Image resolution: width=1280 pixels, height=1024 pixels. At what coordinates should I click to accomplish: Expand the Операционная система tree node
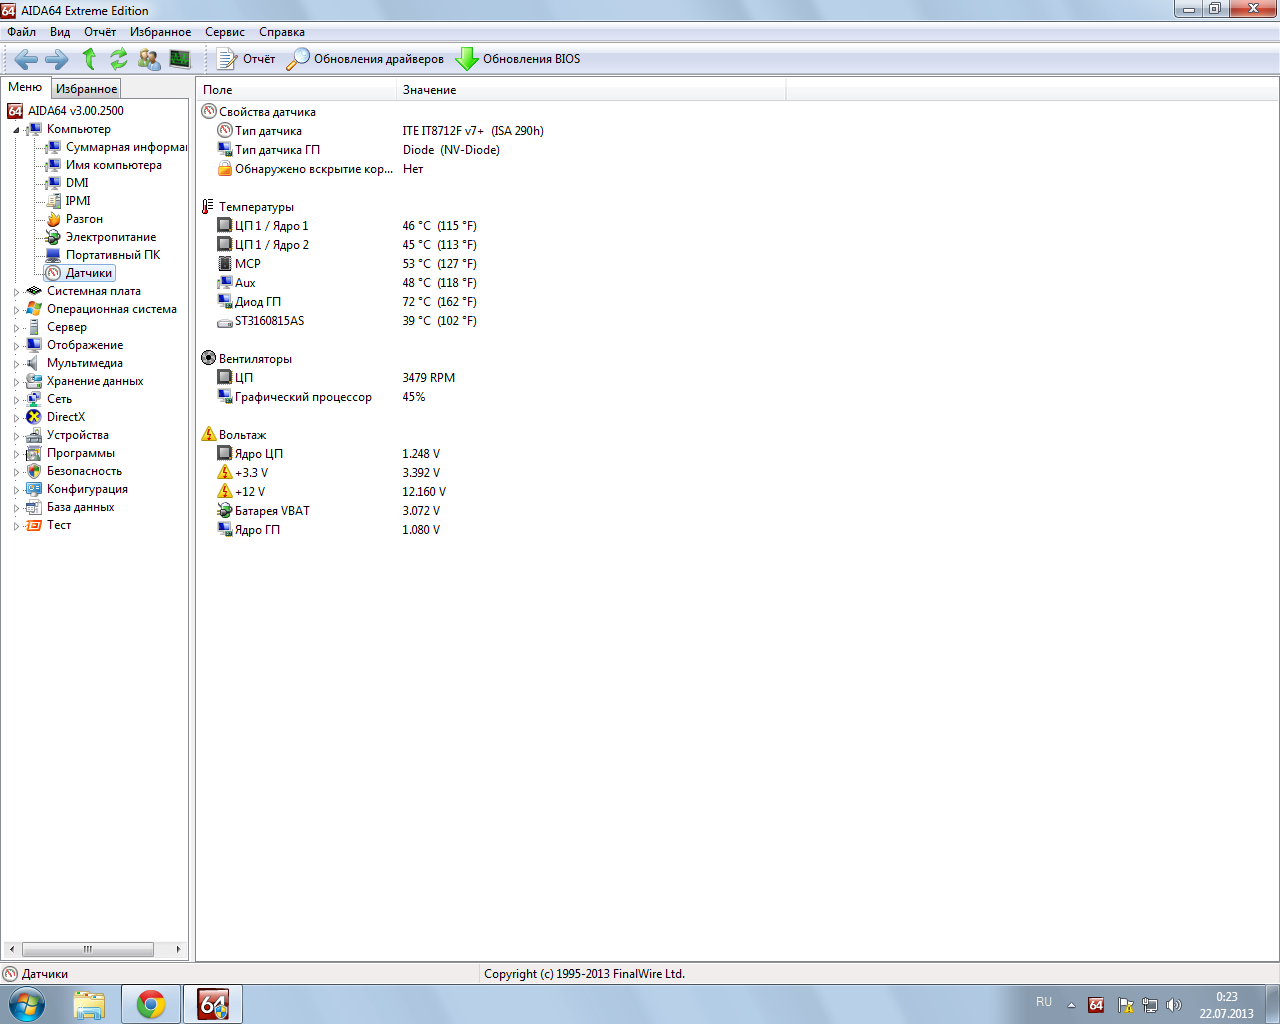point(16,310)
